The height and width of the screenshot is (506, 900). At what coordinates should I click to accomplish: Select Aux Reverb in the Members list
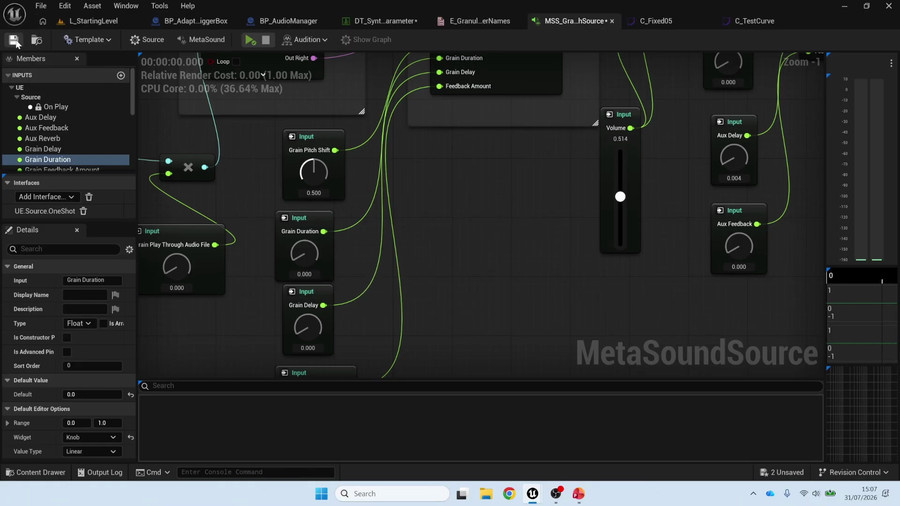42,138
